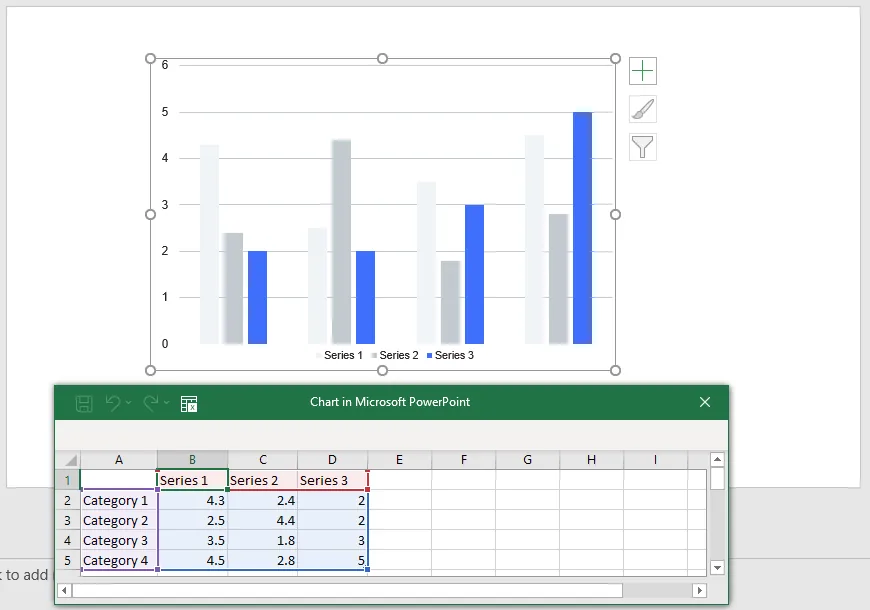Click the Category 4 cell
Image resolution: width=870 pixels, height=610 pixels.
click(119, 561)
